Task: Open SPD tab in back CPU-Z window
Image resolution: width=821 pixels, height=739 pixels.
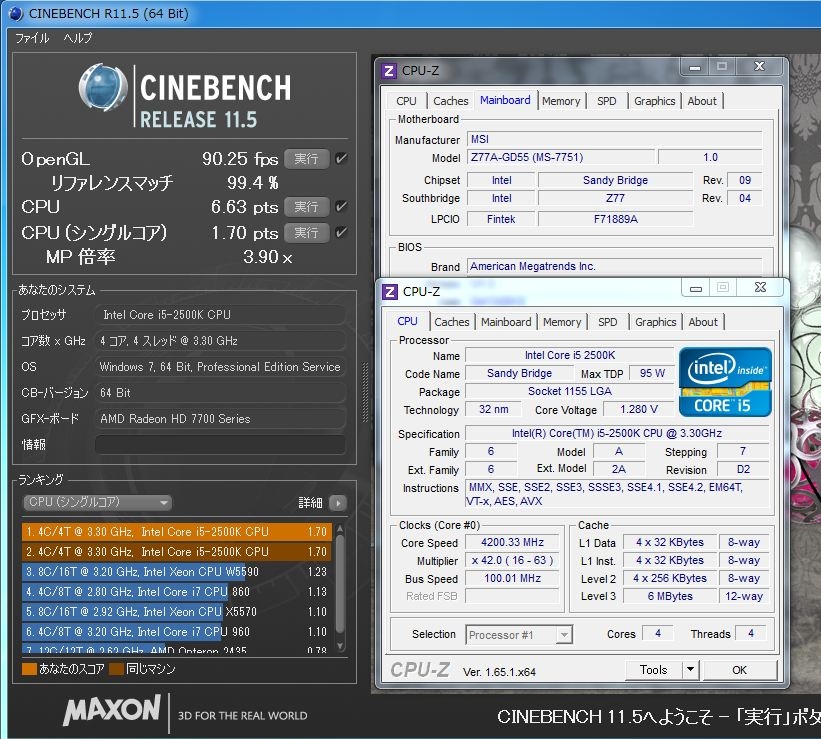Action: pyautogui.click(x=606, y=101)
